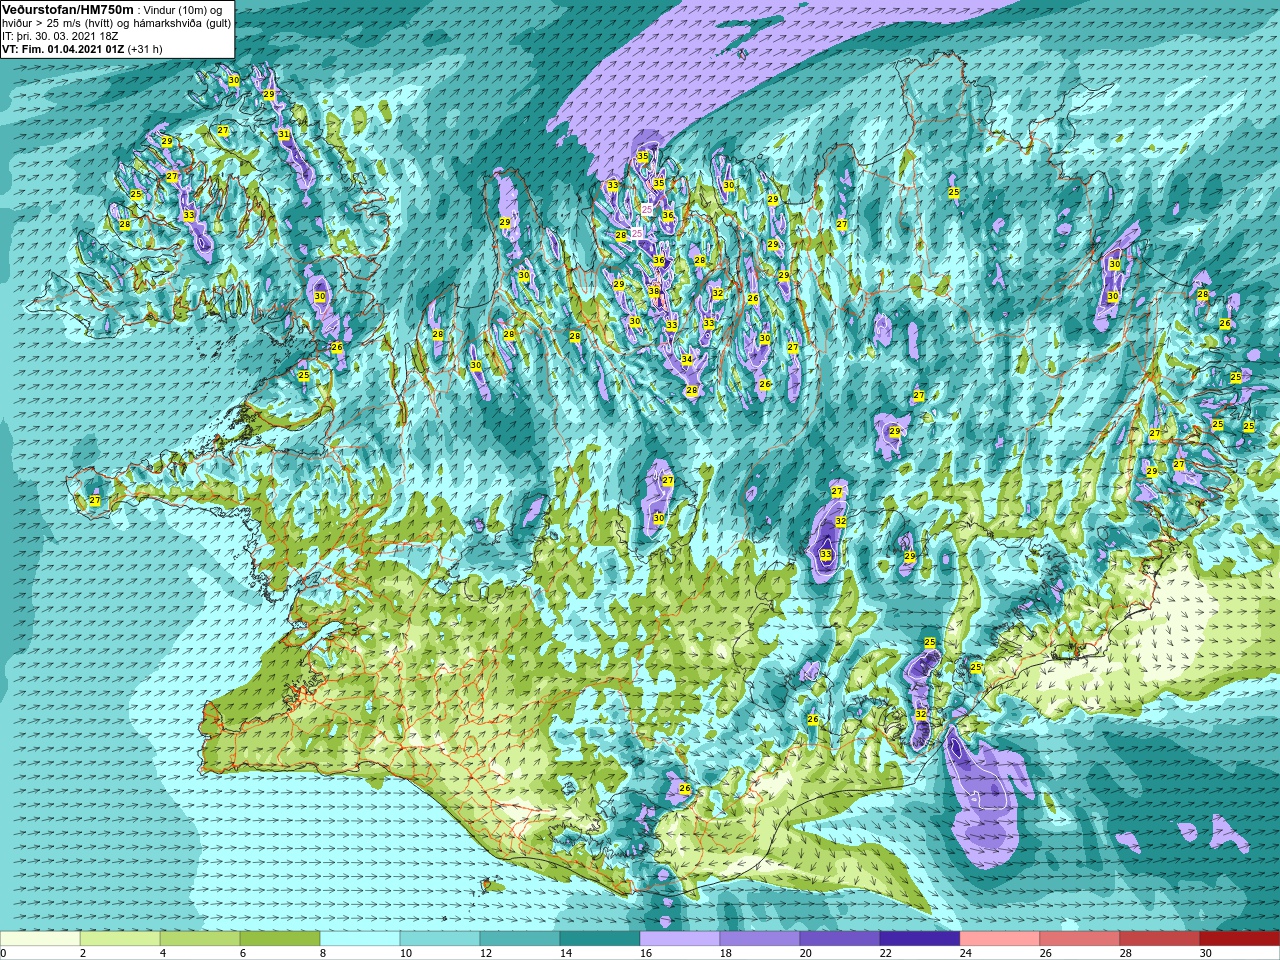Click the 26–28 m/s salmon legend swatch
Image resolution: width=1280 pixels, height=960 pixels.
[x=1080, y=939]
